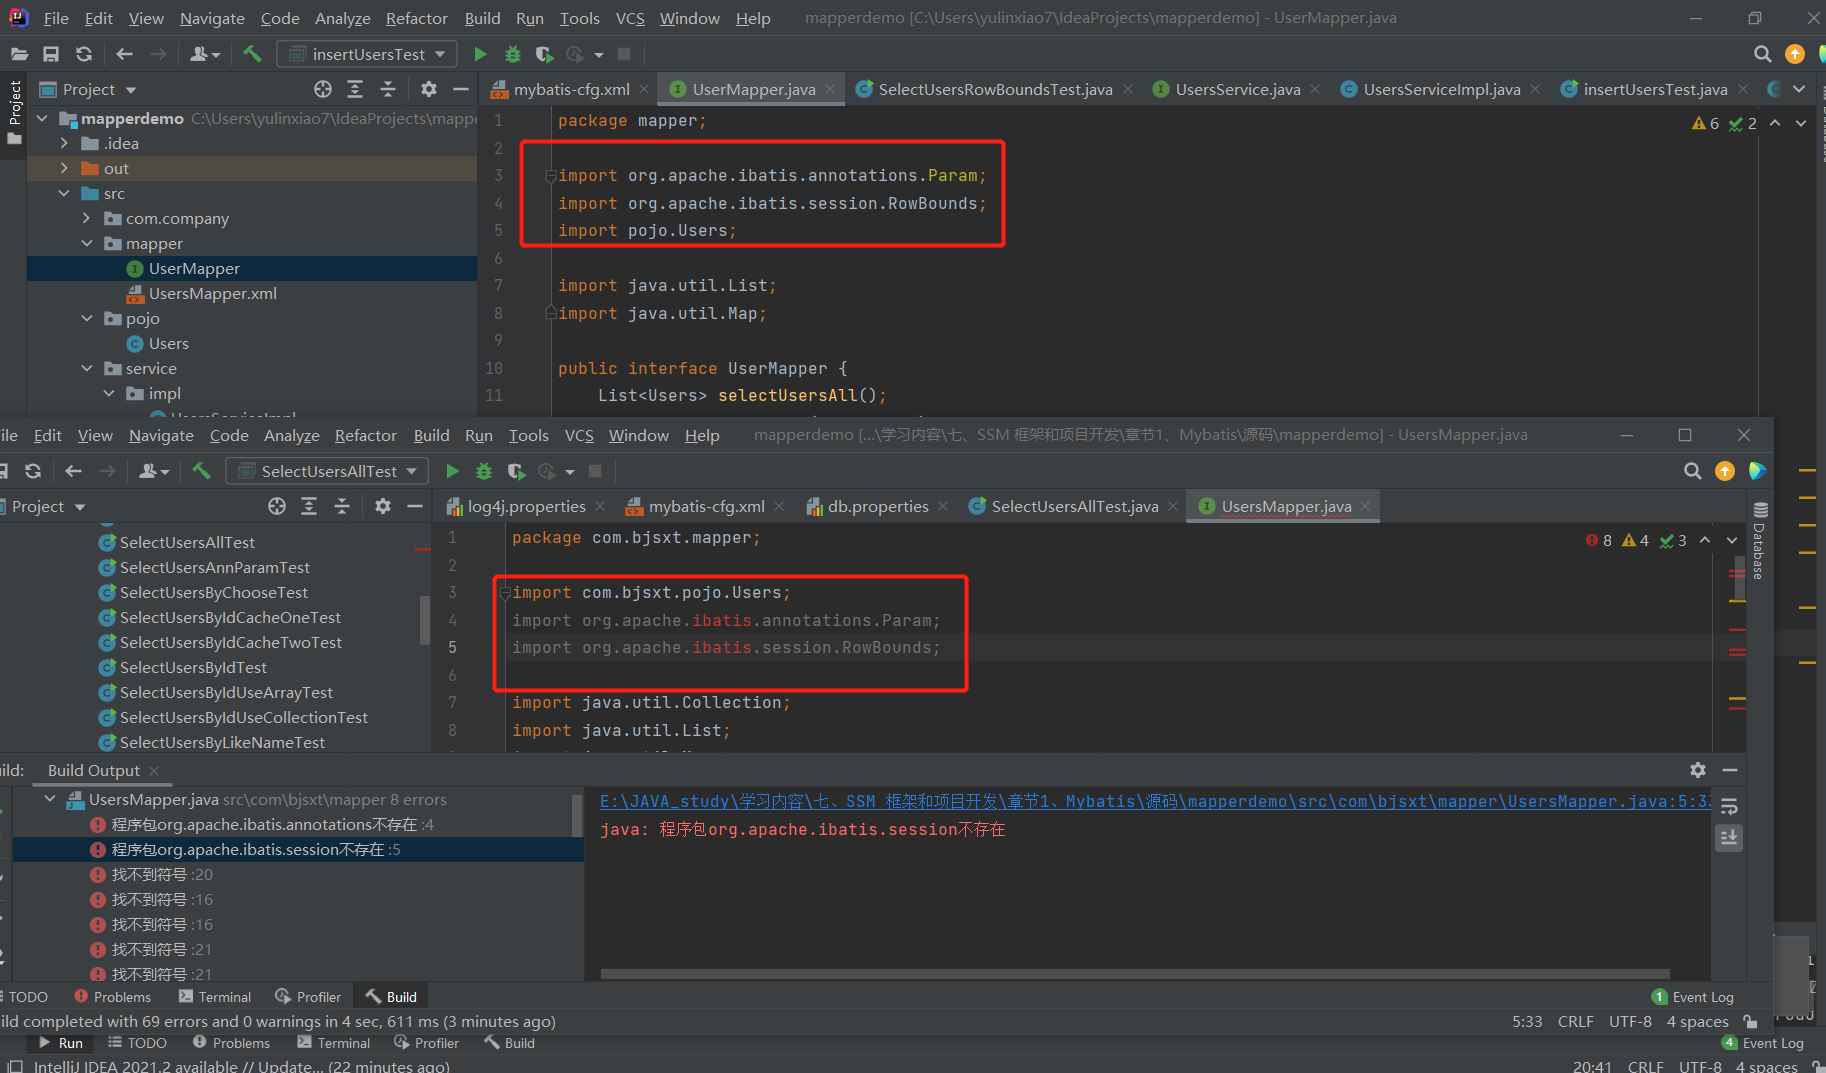1826x1073 pixels.
Task: Collapse UsersMapper.java errors node in build tree
Action: tap(50, 799)
